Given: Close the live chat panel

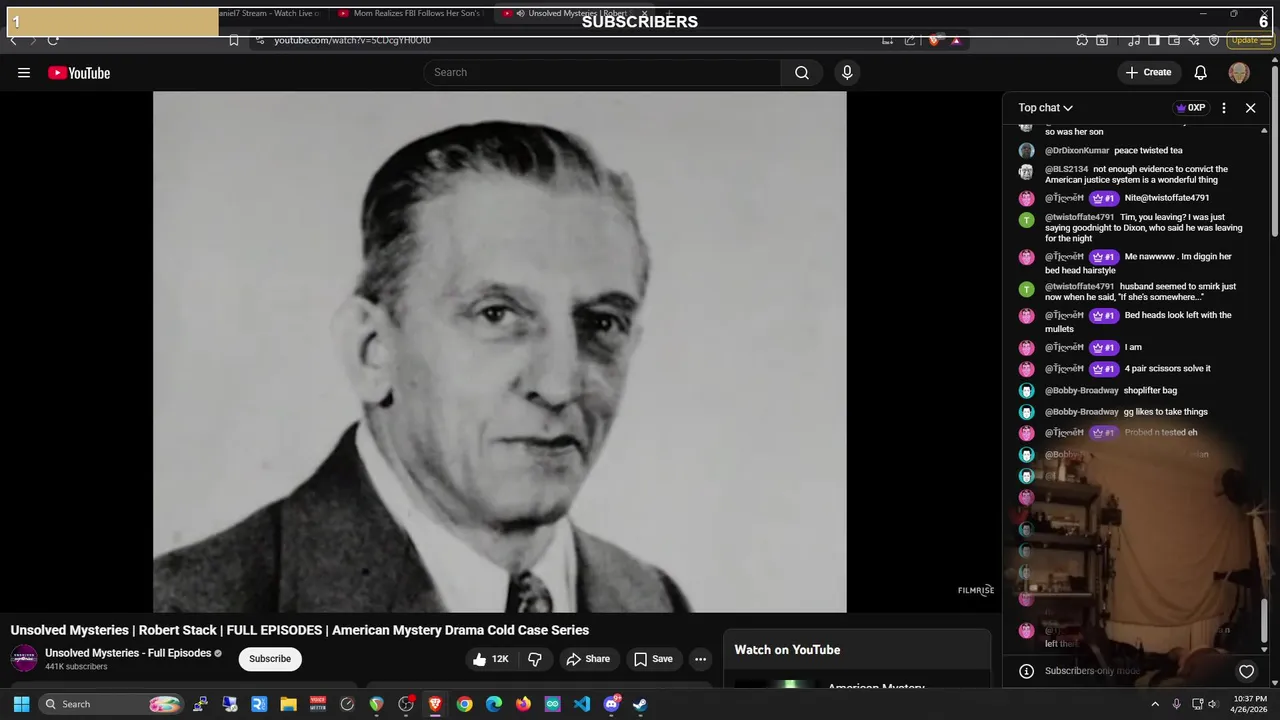Looking at the screenshot, I should 1250,108.
